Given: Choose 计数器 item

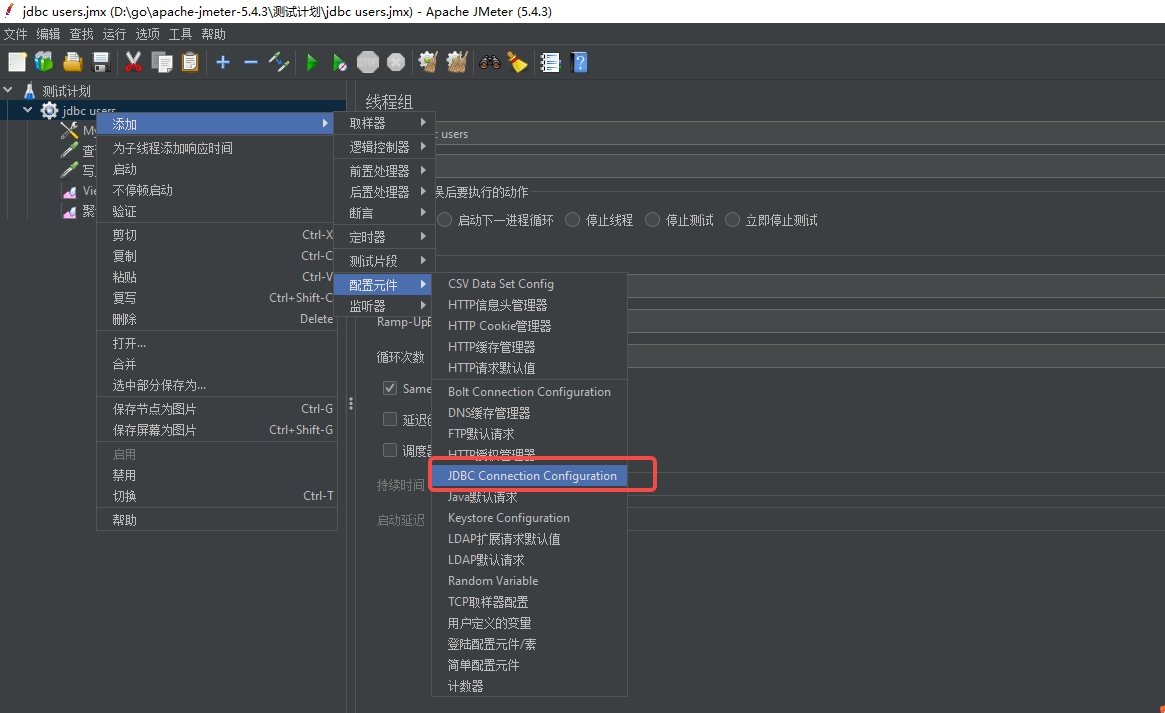Looking at the screenshot, I should point(529,686).
